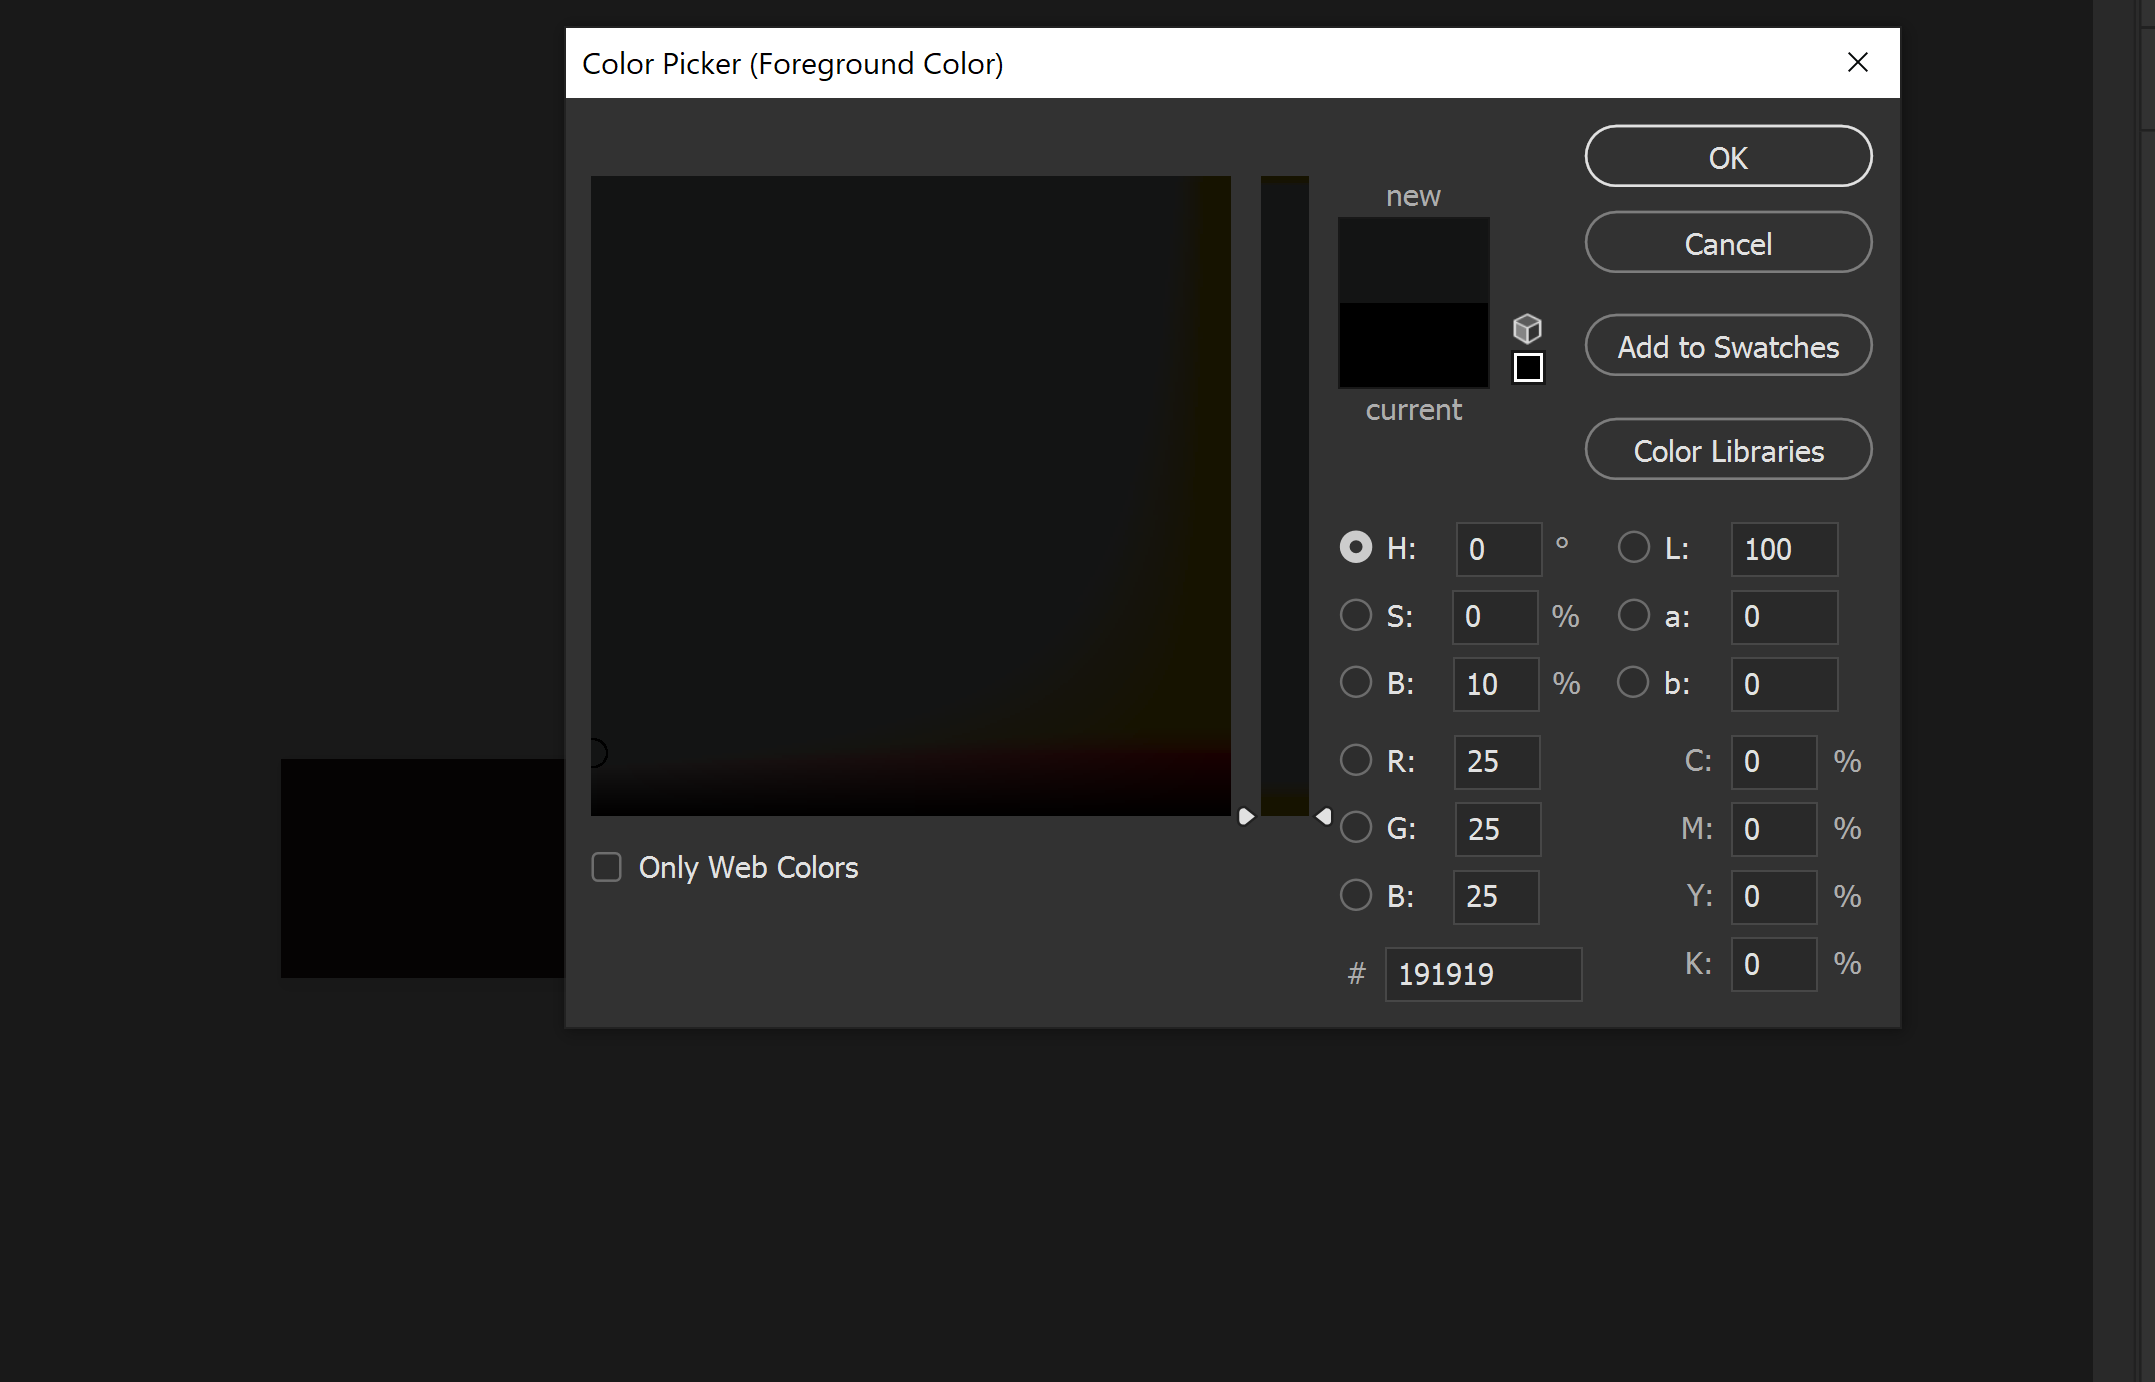Select the H radio button for hue mode
Viewport: 2155px width, 1382px height.
pos(1356,547)
